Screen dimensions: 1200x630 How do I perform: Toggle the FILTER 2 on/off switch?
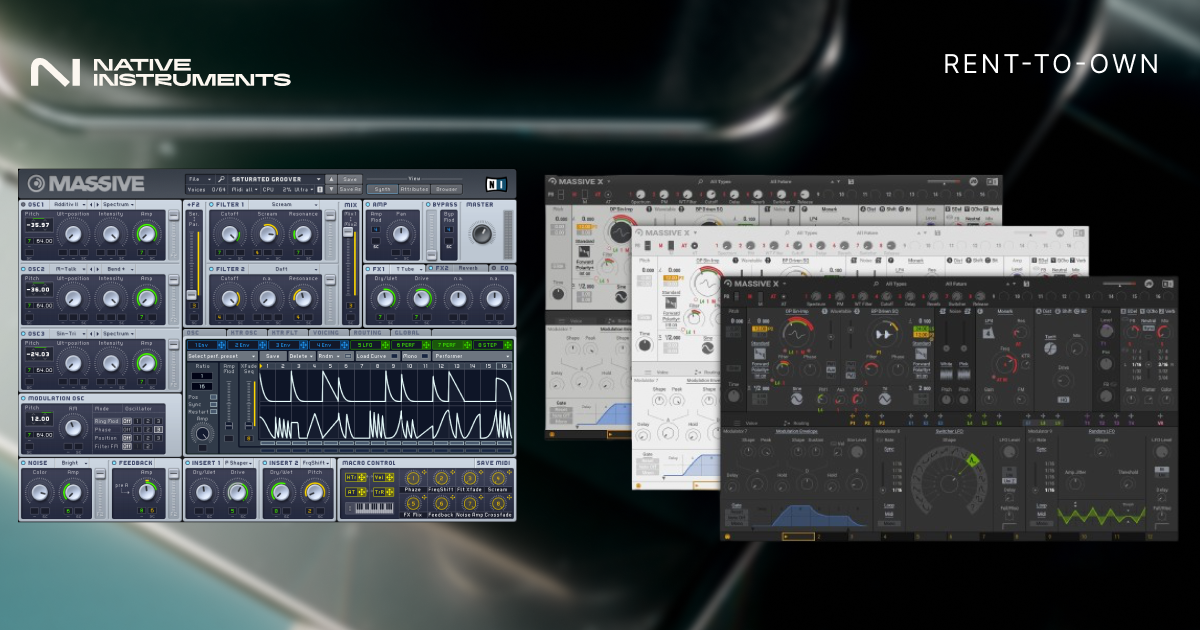211,269
